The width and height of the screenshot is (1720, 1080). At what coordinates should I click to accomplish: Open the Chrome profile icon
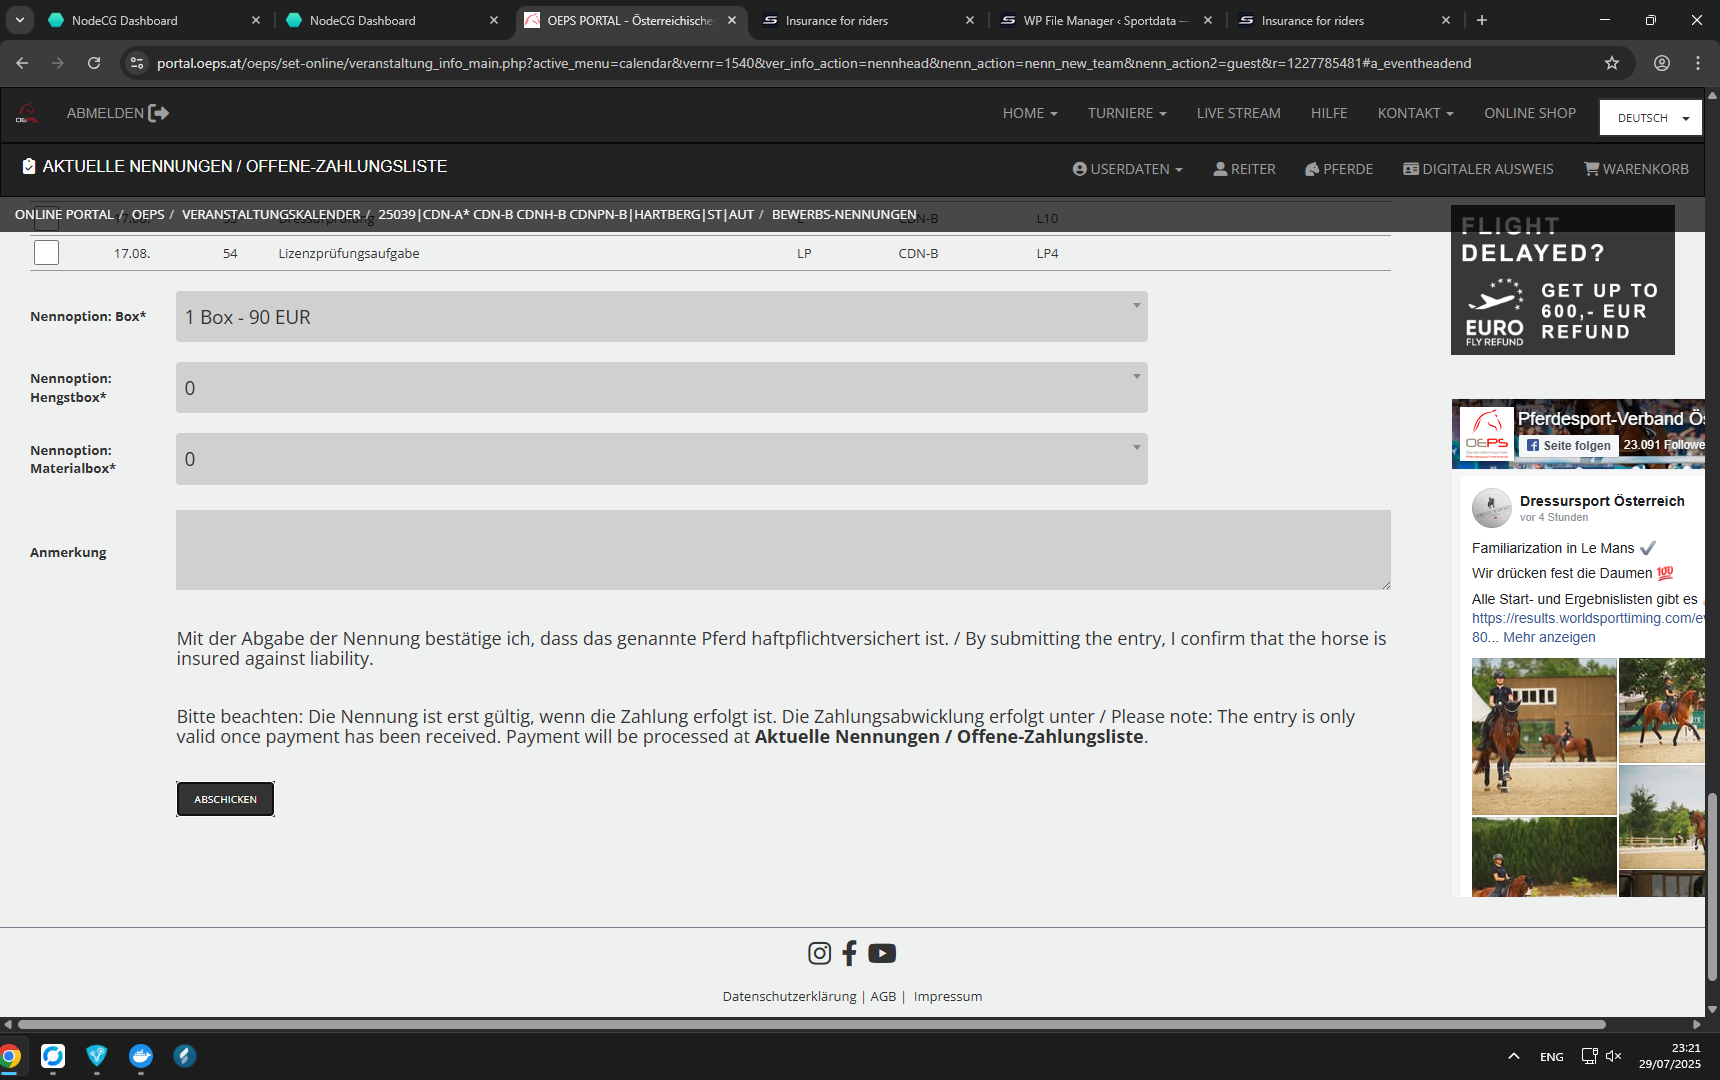[x=1662, y=63]
